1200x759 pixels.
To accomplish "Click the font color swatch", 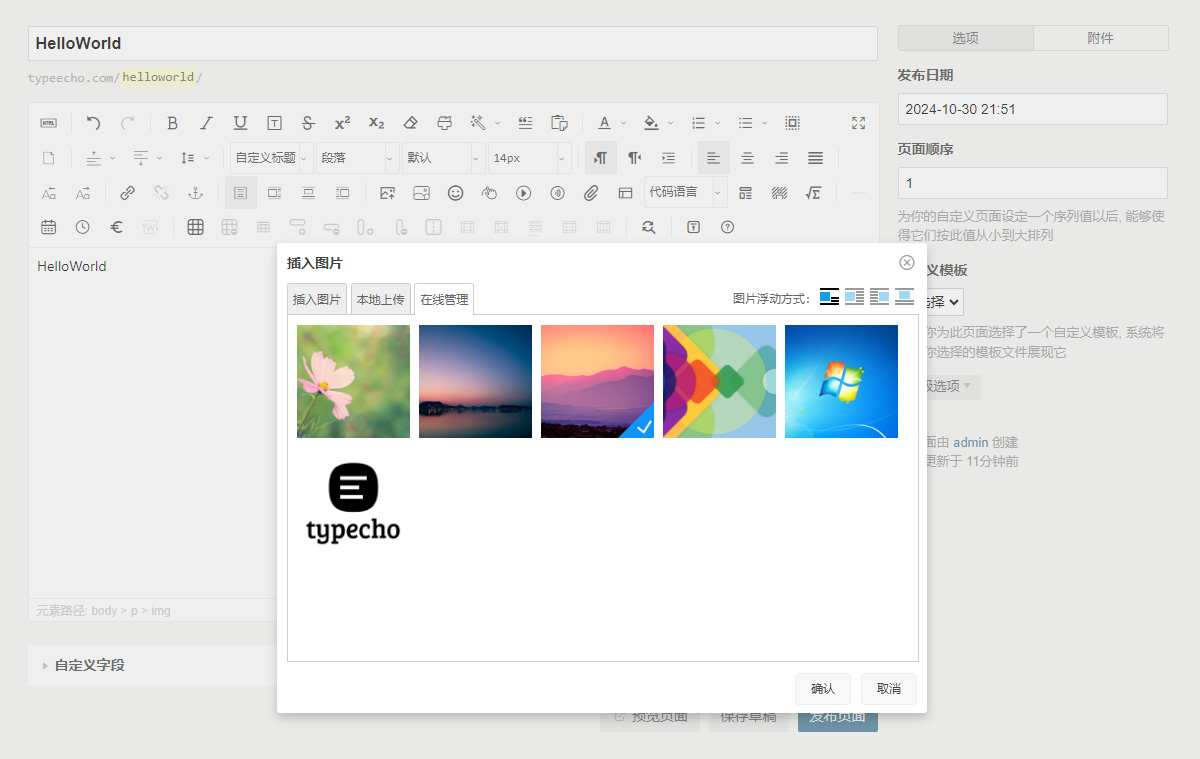I will point(604,123).
